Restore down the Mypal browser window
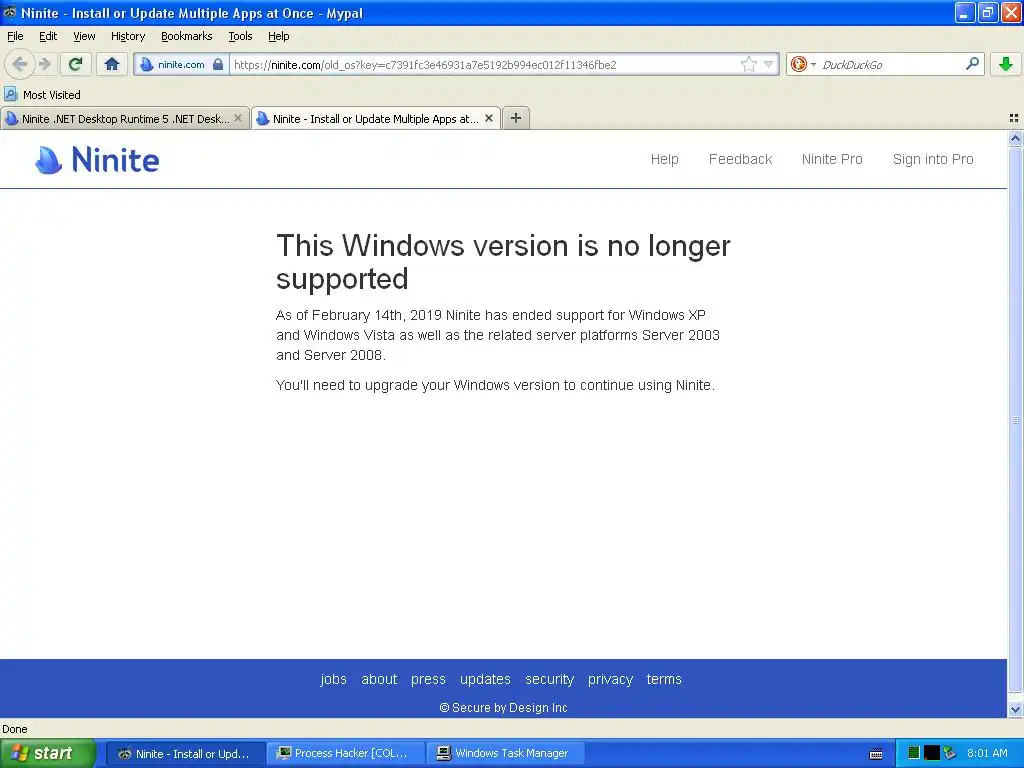This screenshot has width=1024, height=768. pos(987,12)
